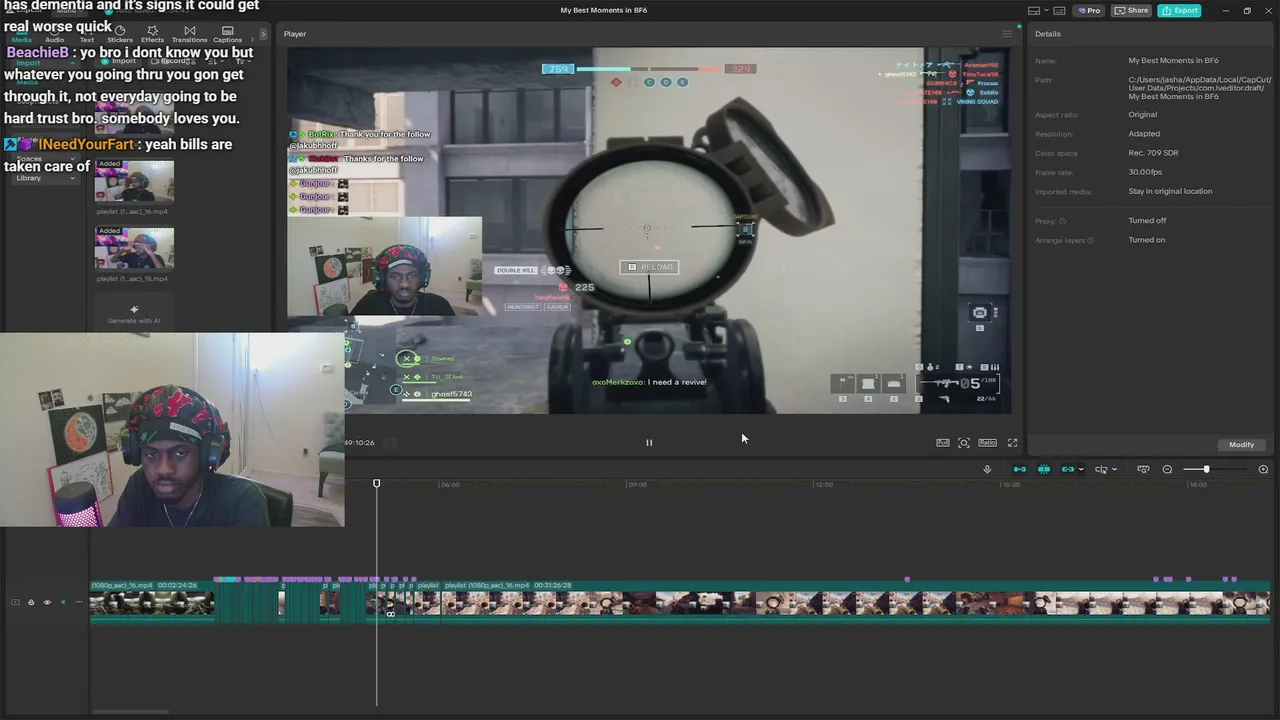Toggle the track lock icon
This screenshot has height=720, width=1280.
(x=31, y=602)
